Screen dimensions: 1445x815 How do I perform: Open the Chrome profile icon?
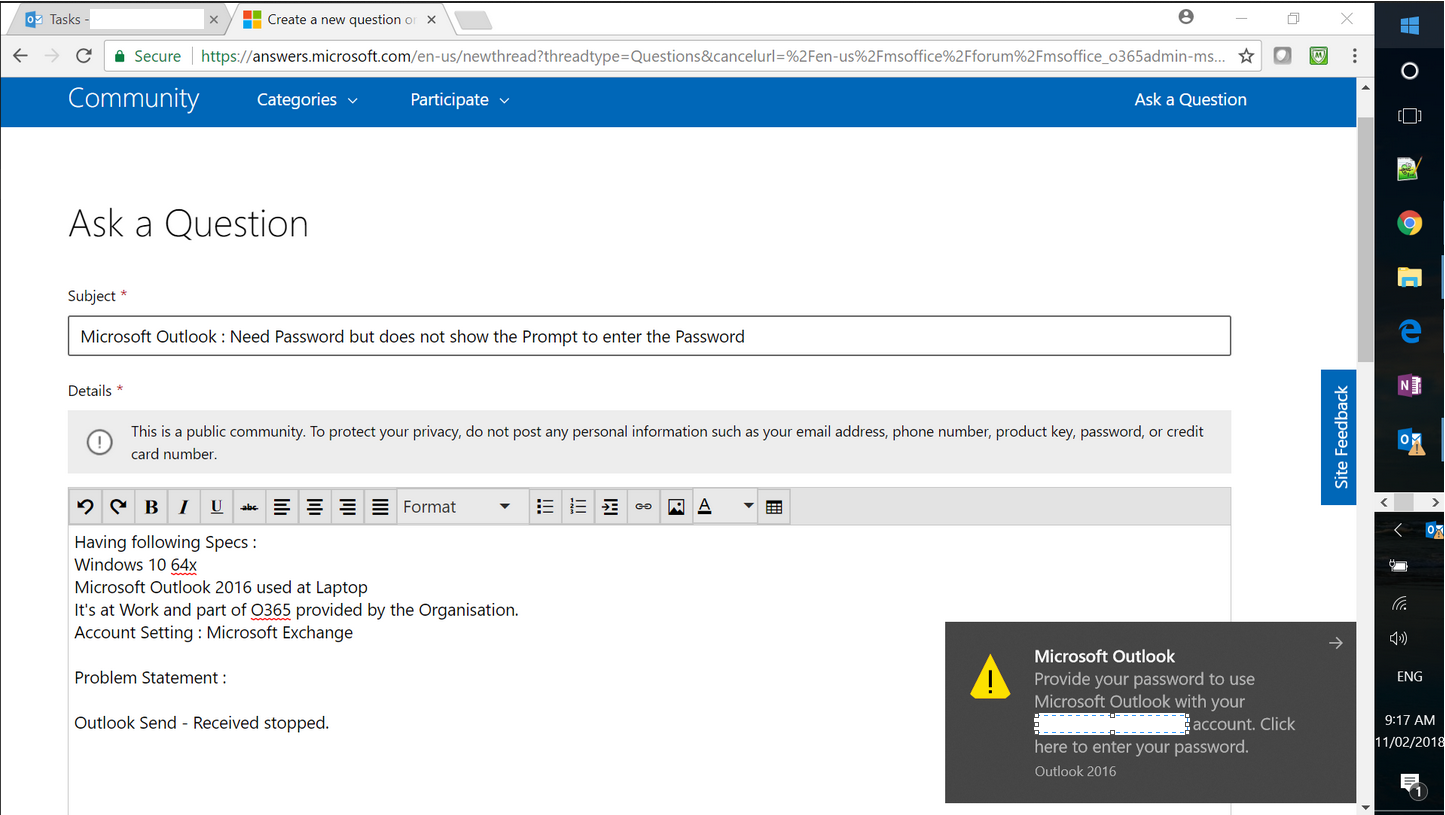click(x=1186, y=17)
